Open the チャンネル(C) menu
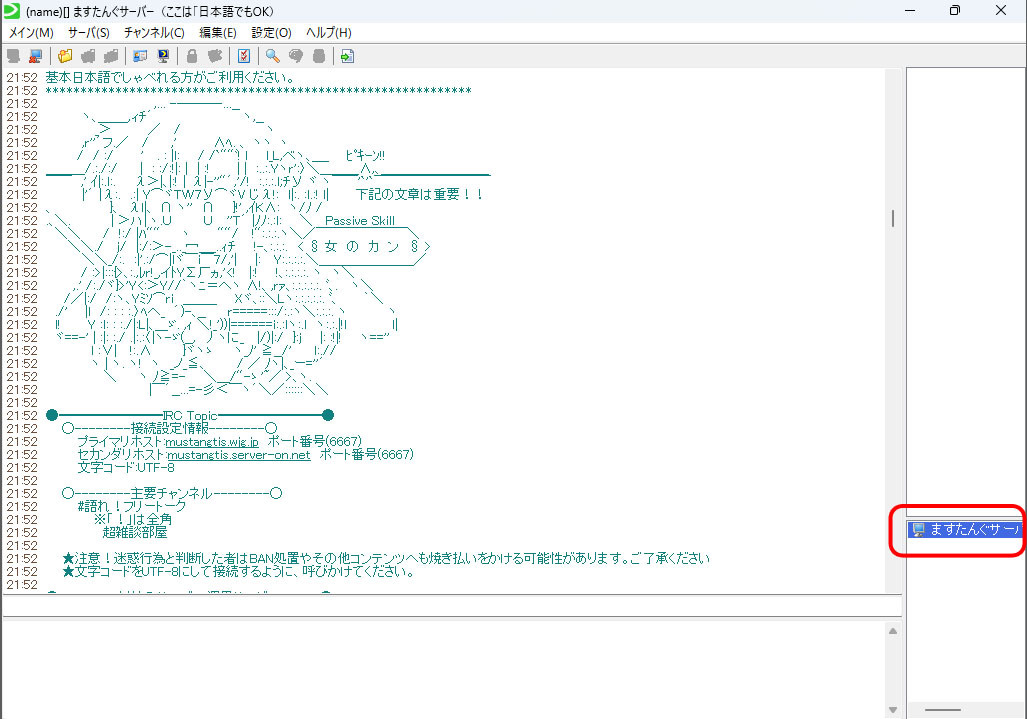 click(x=154, y=32)
